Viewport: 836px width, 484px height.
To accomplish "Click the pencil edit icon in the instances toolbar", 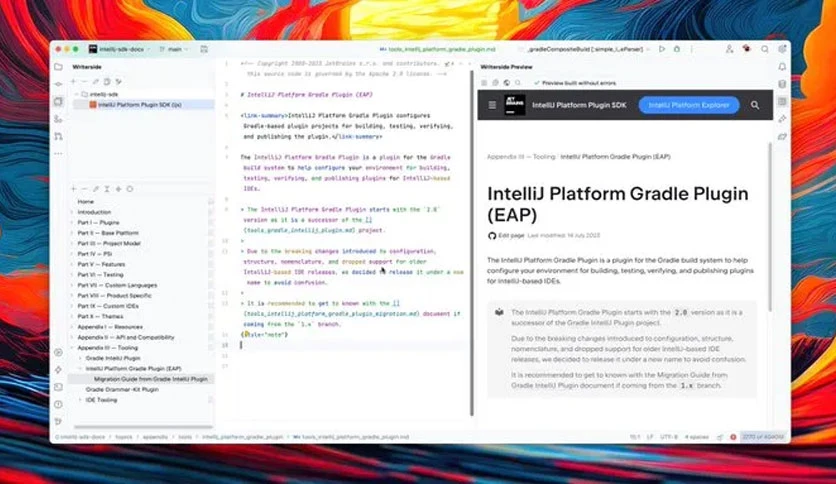I will (95, 82).
